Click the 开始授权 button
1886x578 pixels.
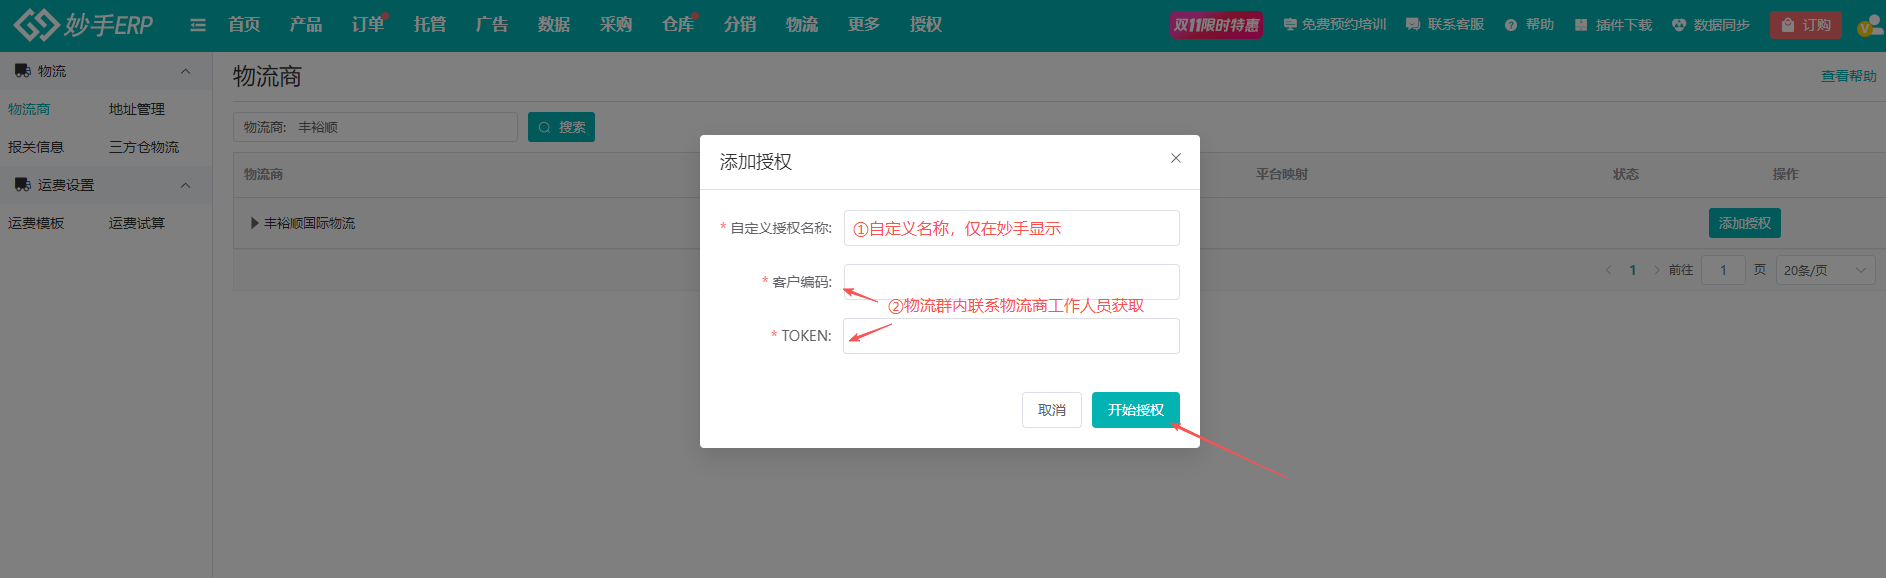(x=1136, y=410)
